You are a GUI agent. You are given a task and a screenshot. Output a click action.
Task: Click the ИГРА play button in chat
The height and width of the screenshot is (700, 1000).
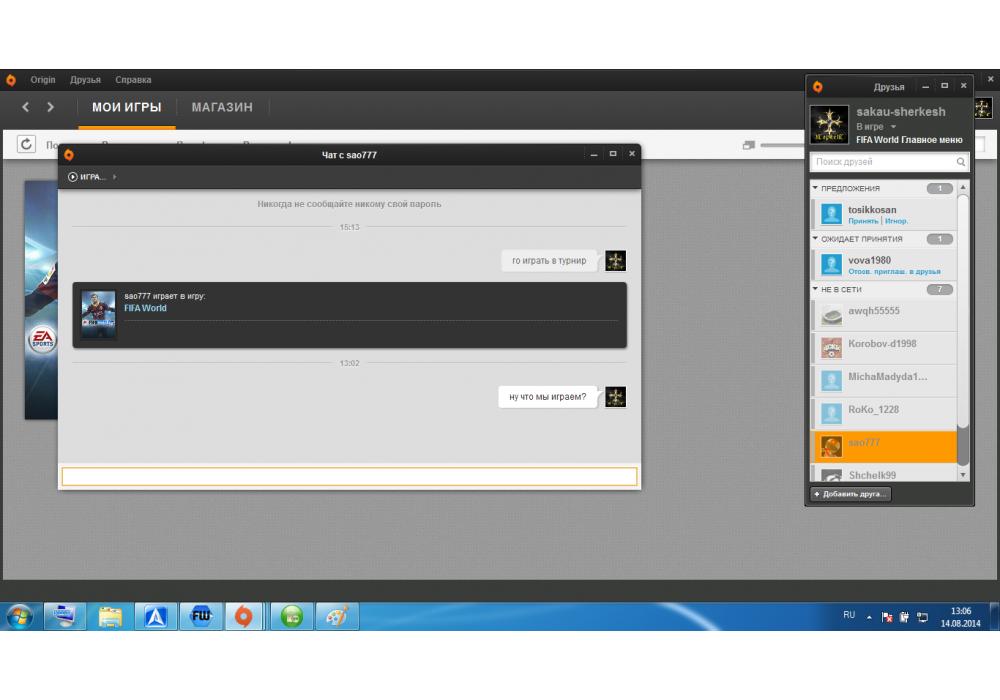coord(86,177)
